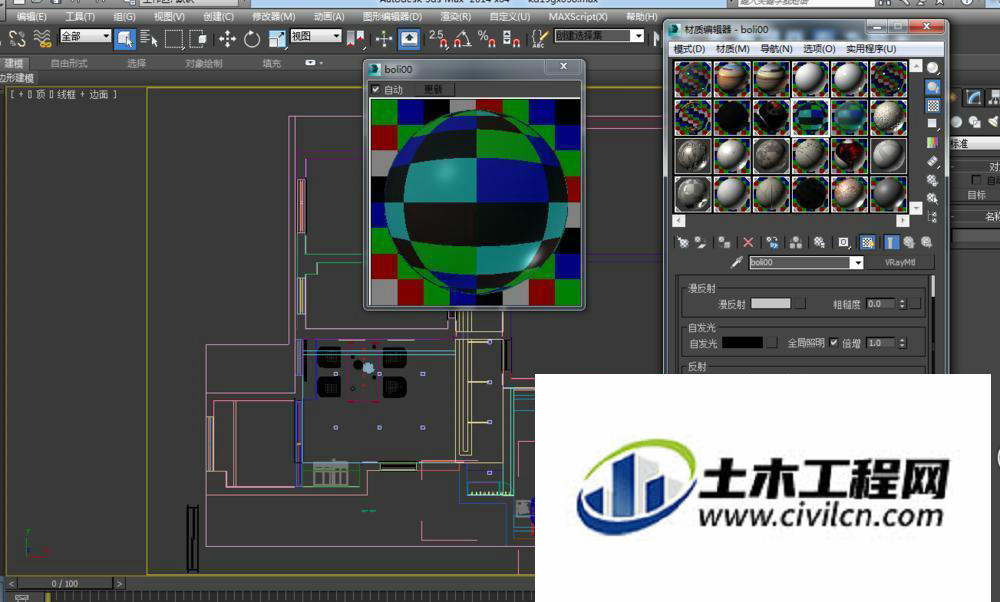Switch to 对象绘制 ribbon tab
The width and height of the screenshot is (1000, 602).
pos(204,63)
